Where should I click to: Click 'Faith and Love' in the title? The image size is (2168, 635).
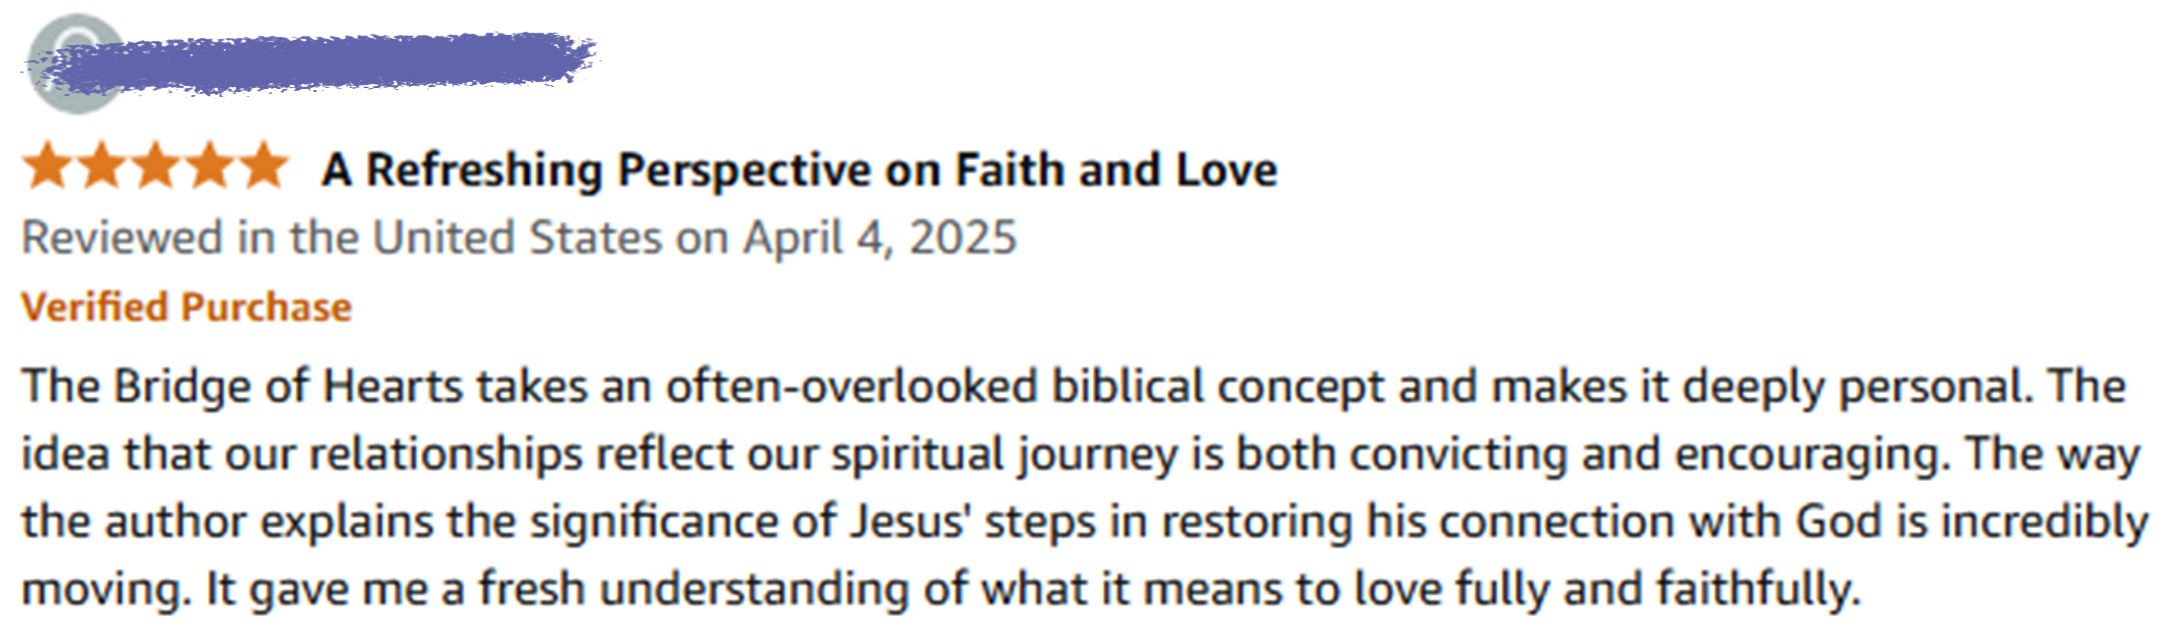coord(1116,169)
